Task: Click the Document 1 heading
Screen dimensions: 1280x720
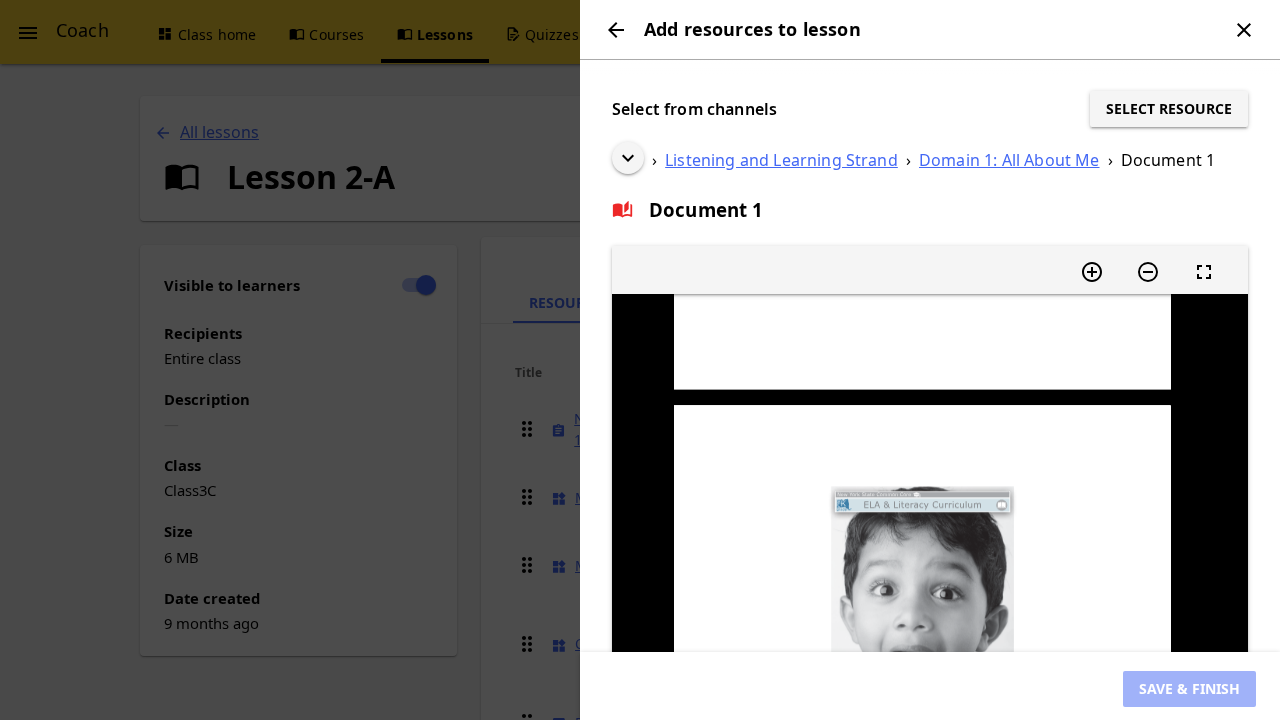Action: (x=706, y=210)
